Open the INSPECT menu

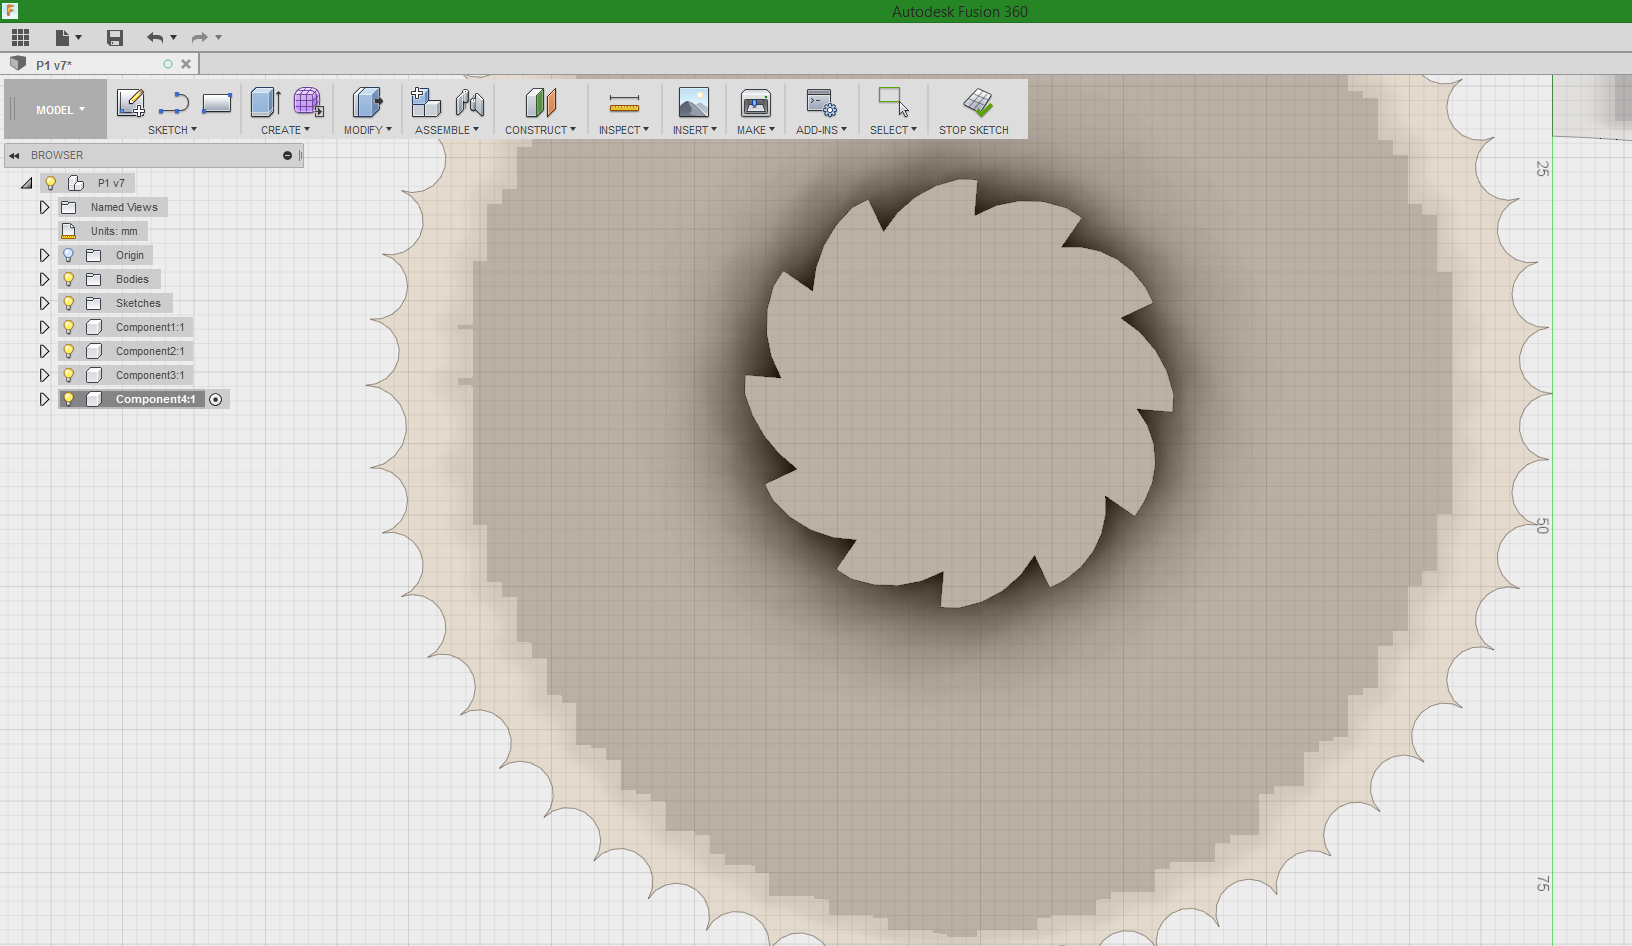pyautogui.click(x=624, y=130)
